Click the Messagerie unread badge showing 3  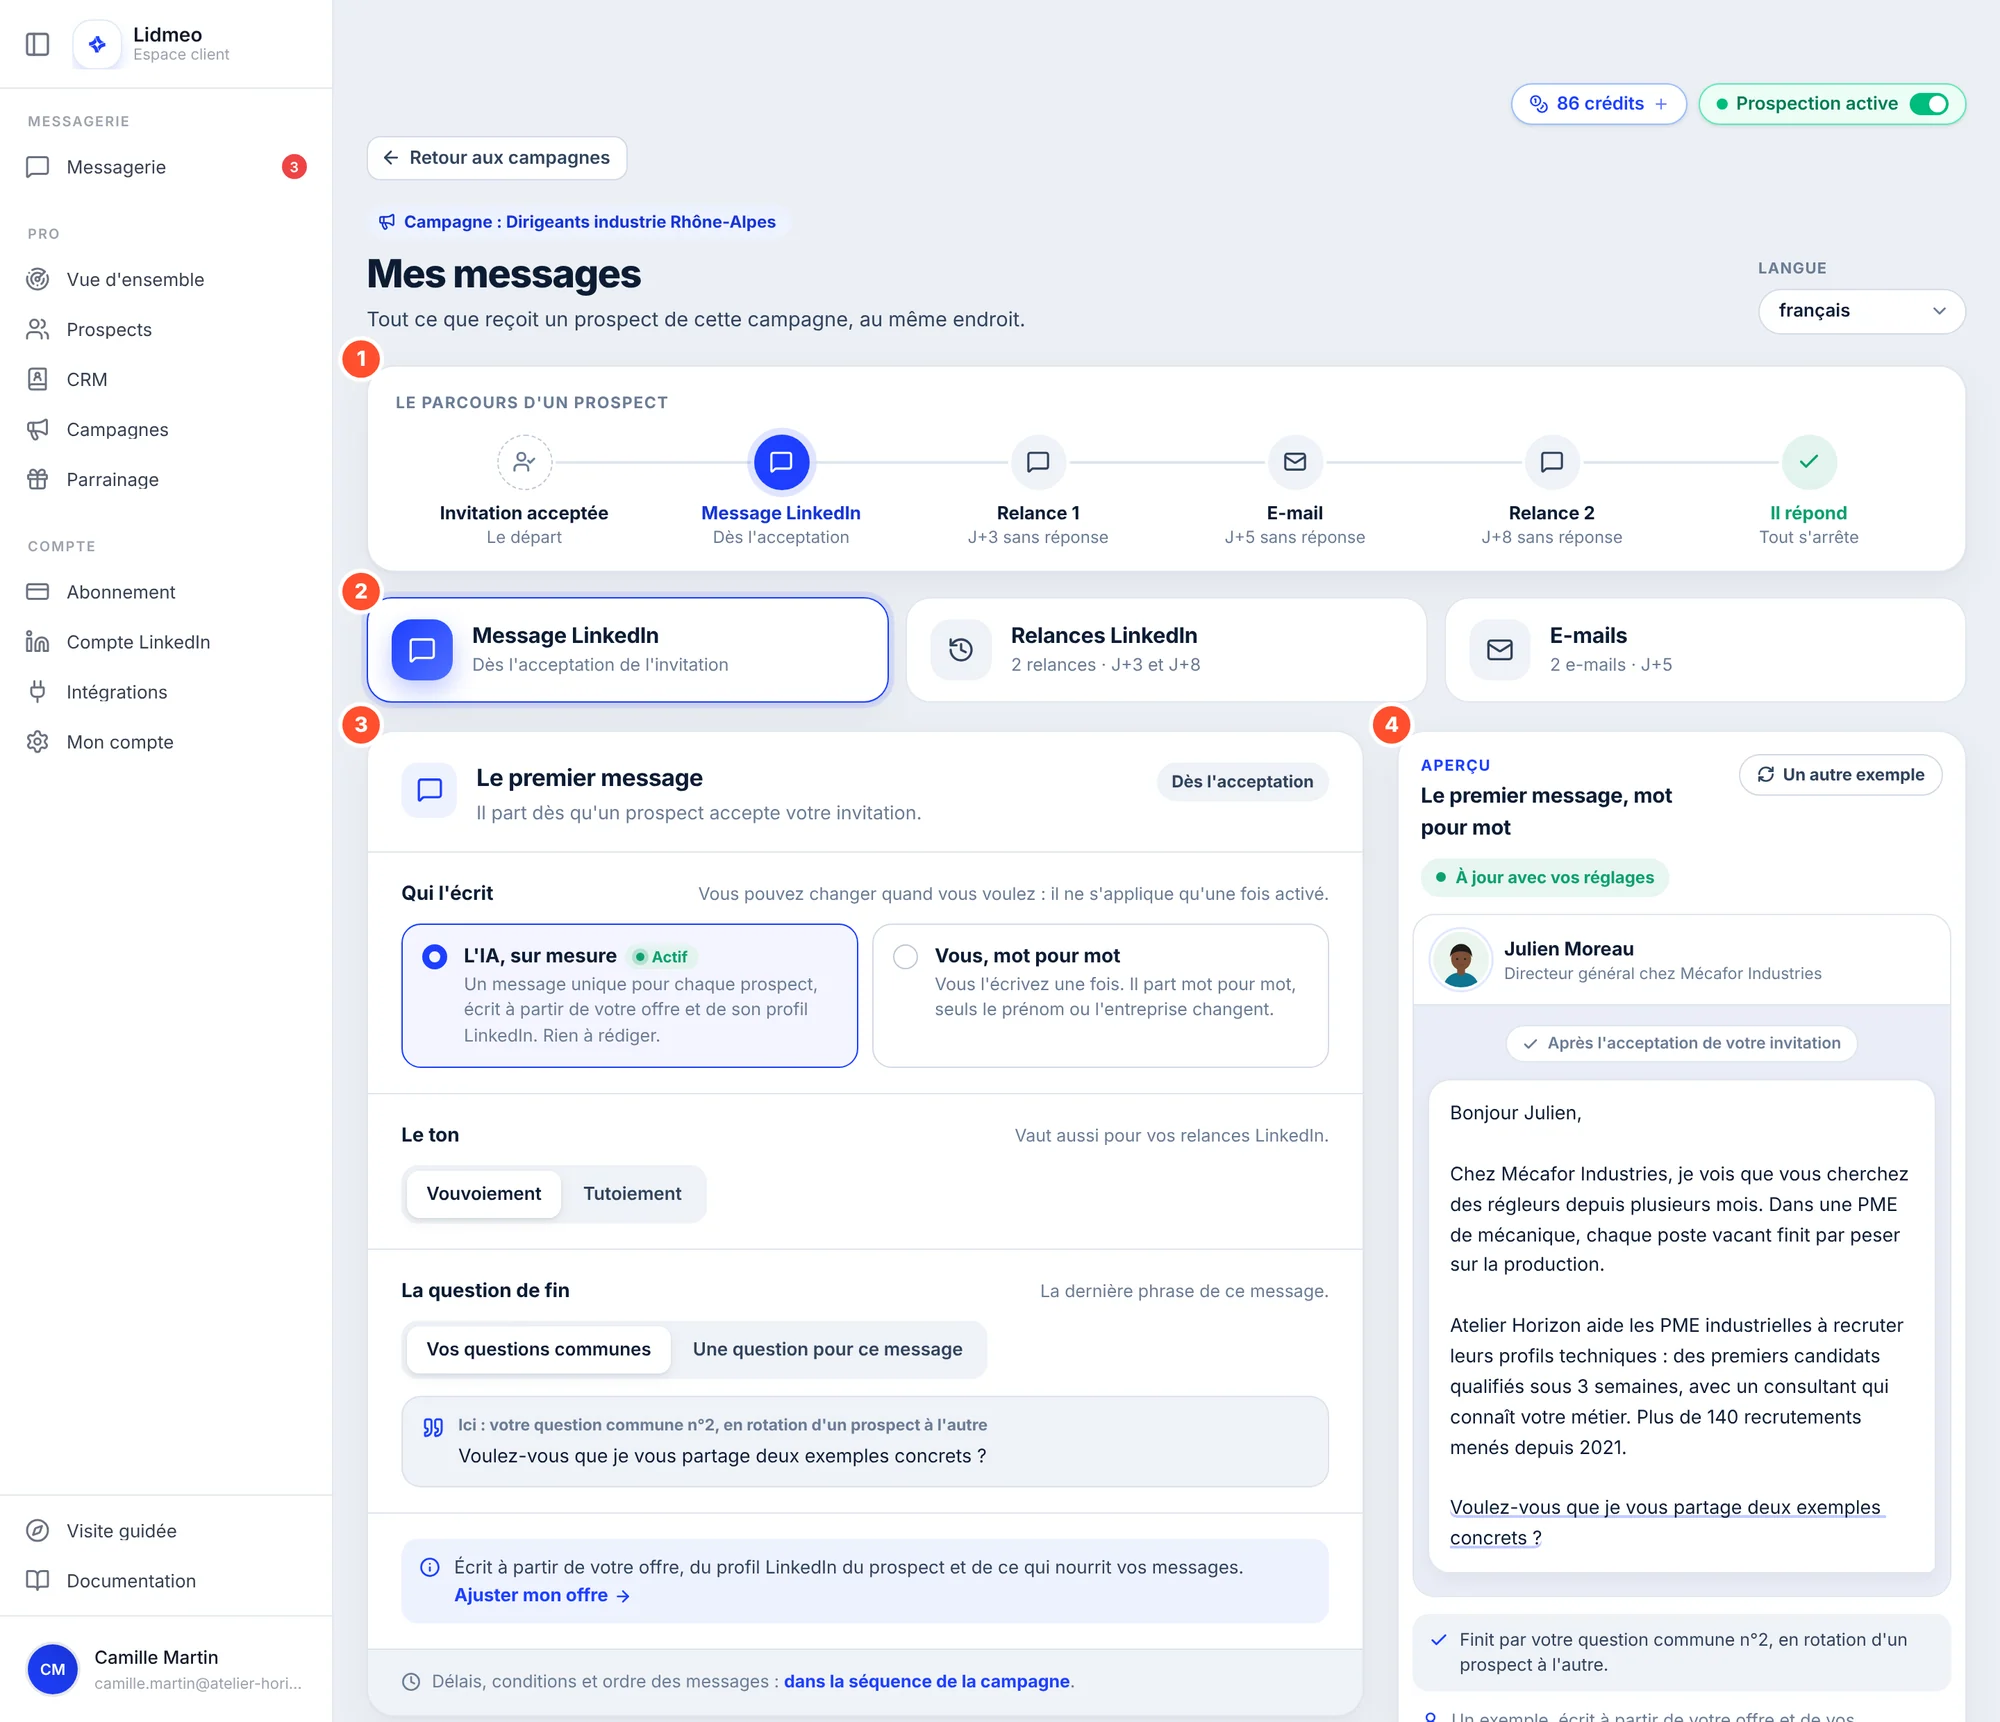(x=294, y=167)
